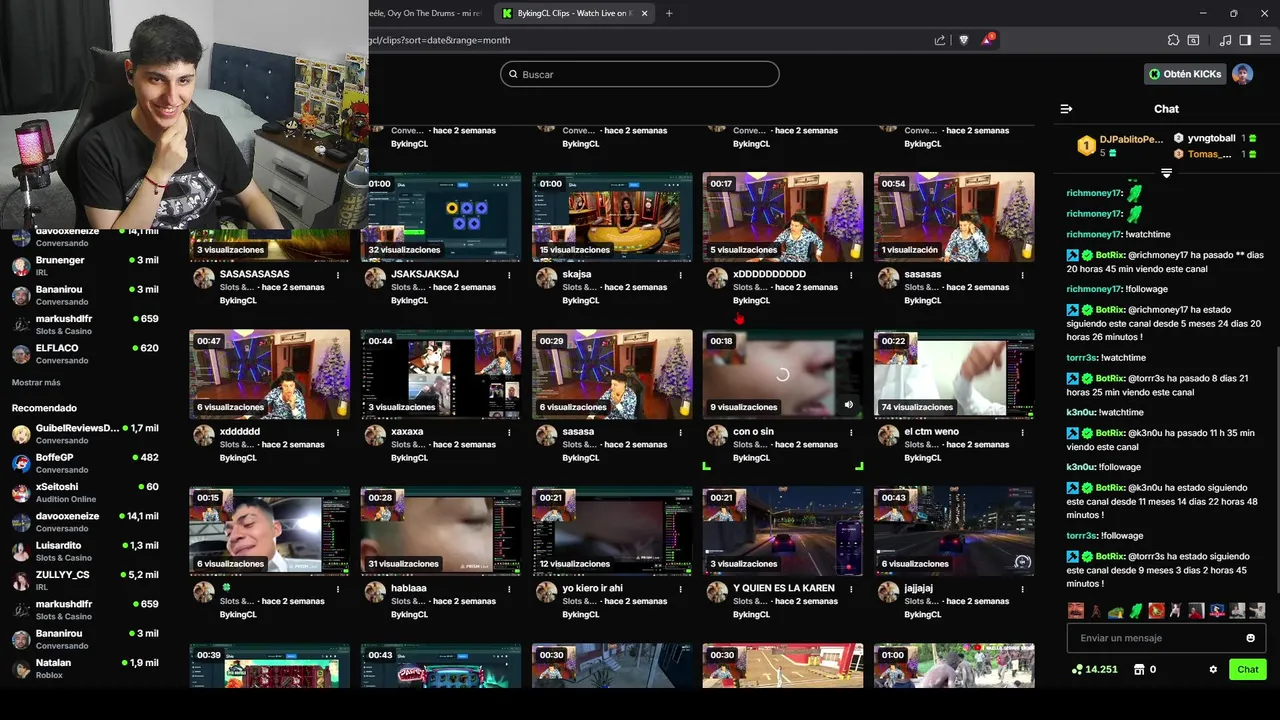Play the JSAKSJAKSAJ clip thumbnail
1280x720 pixels.
point(441,217)
